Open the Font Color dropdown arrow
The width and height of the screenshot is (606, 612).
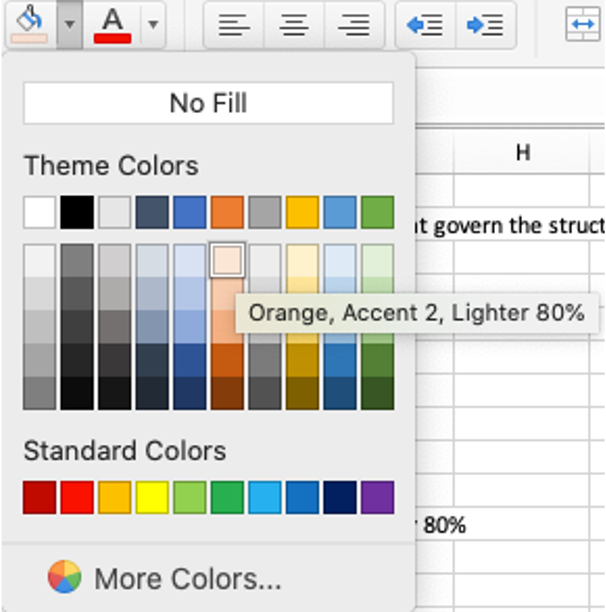(x=152, y=23)
